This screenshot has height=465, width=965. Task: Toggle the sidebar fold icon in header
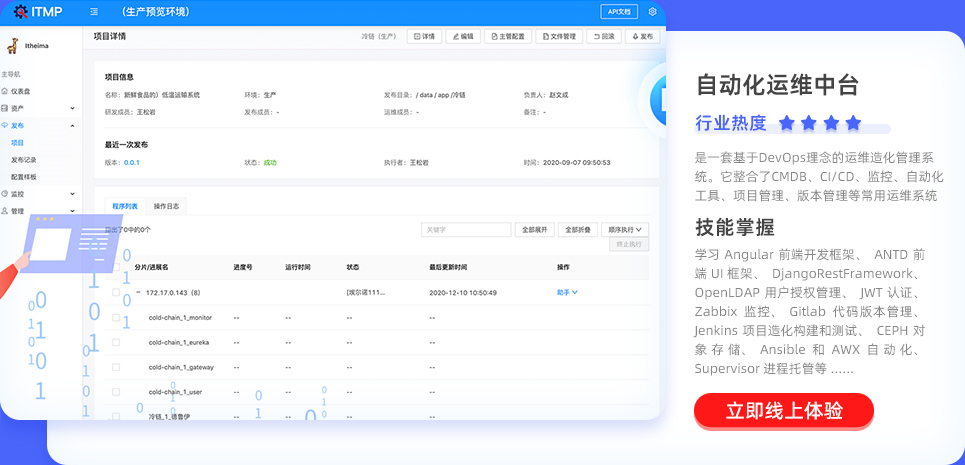94,12
